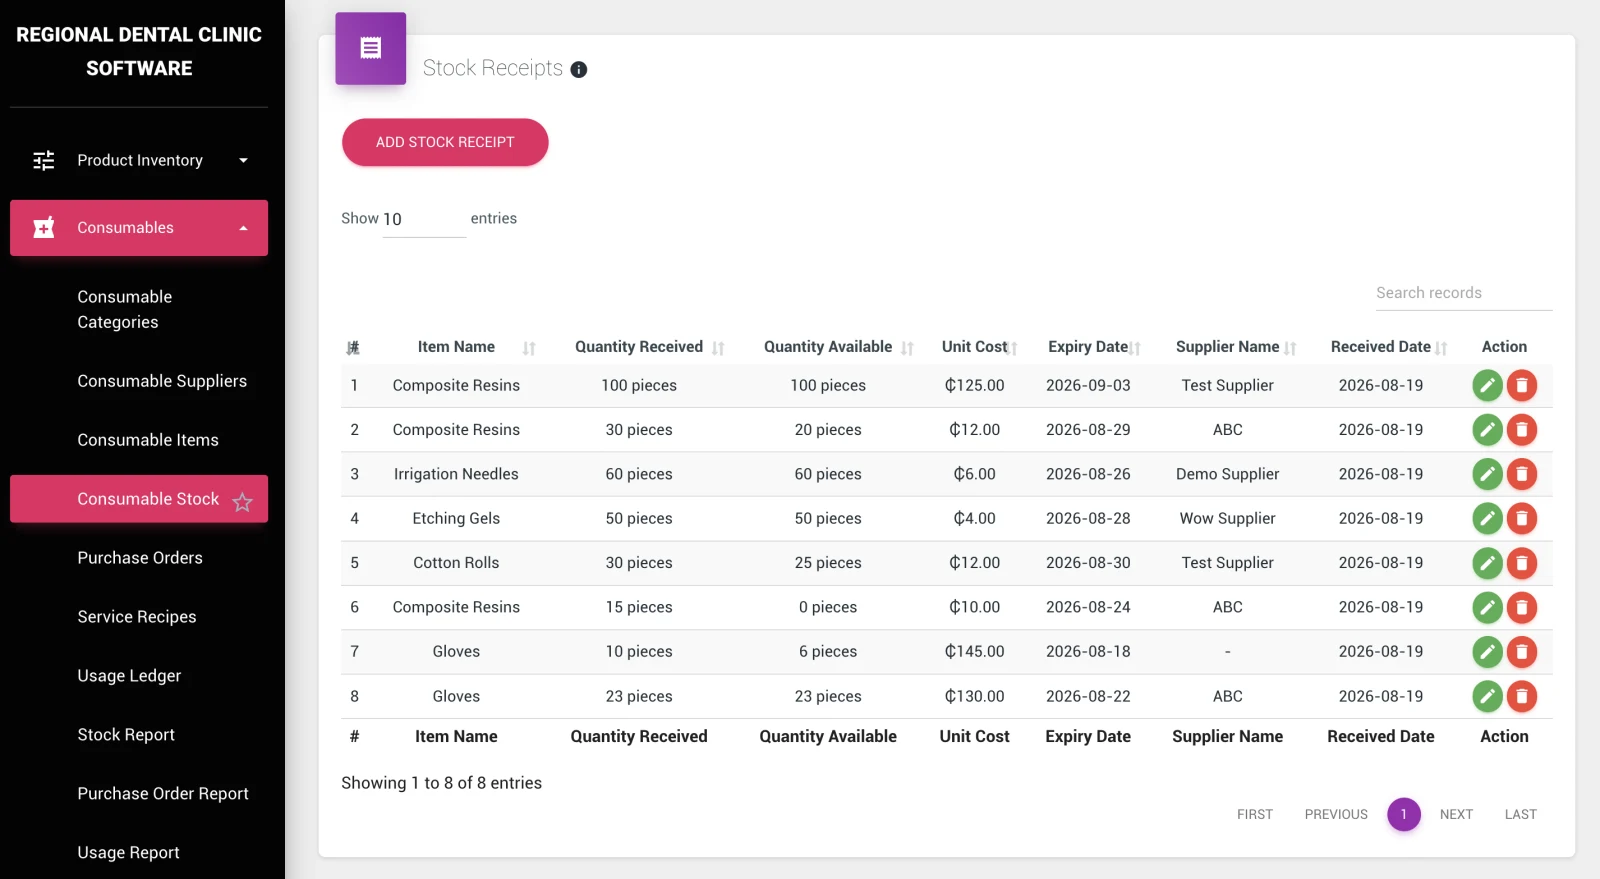Click the Product Inventory sliders icon
This screenshot has width=1600, height=879.
point(44,160)
